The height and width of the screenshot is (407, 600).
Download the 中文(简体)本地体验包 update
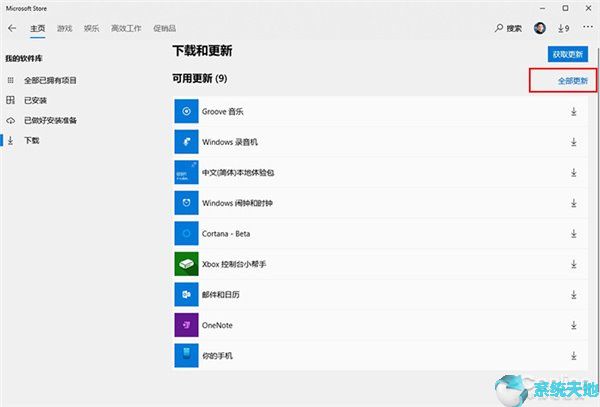click(574, 173)
